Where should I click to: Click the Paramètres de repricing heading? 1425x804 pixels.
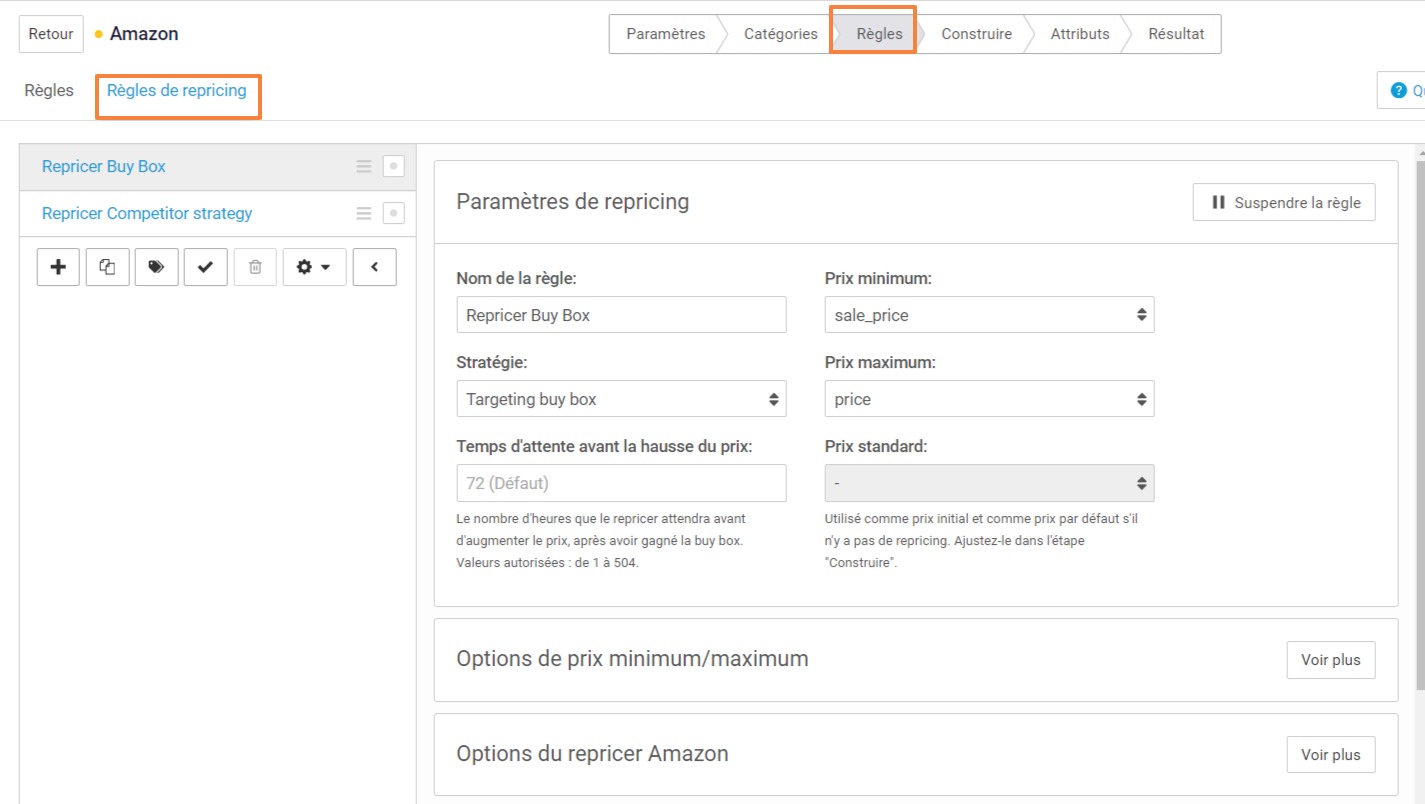(x=573, y=202)
